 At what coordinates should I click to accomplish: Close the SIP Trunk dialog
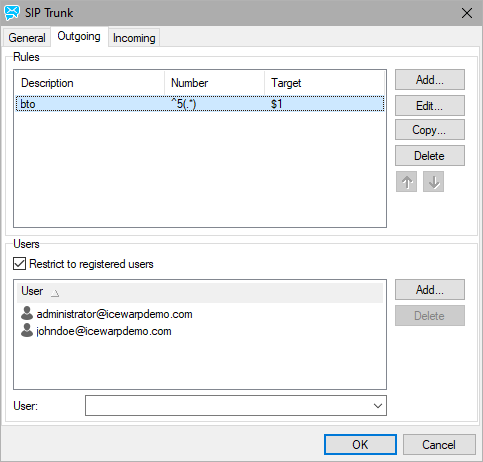point(467,13)
